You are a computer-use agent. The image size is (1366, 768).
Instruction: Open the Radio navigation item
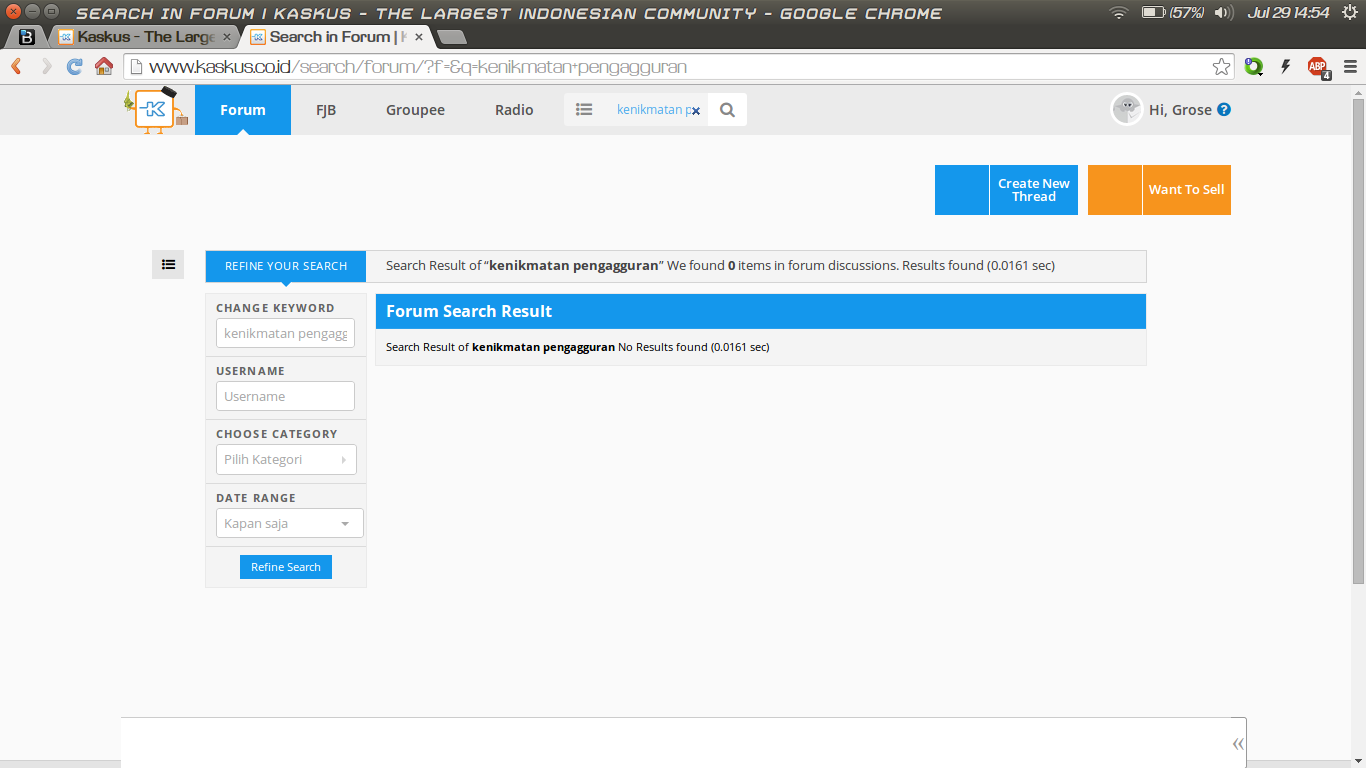(x=514, y=110)
